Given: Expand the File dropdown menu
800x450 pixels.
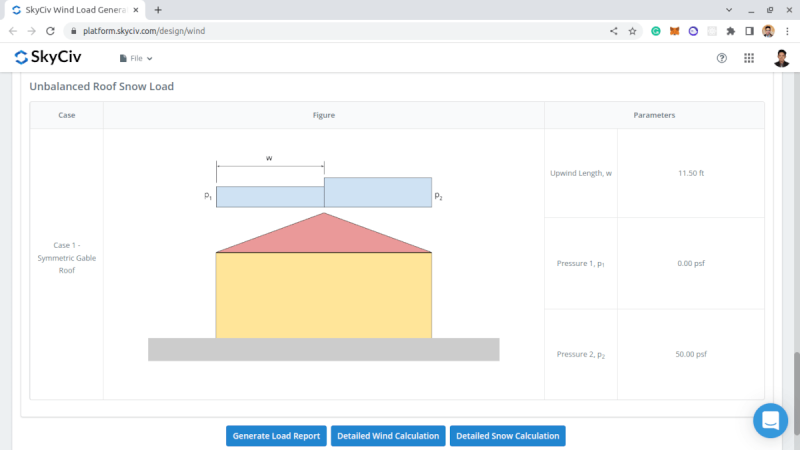Looking at the screenshot, I should tap(136, 58).
